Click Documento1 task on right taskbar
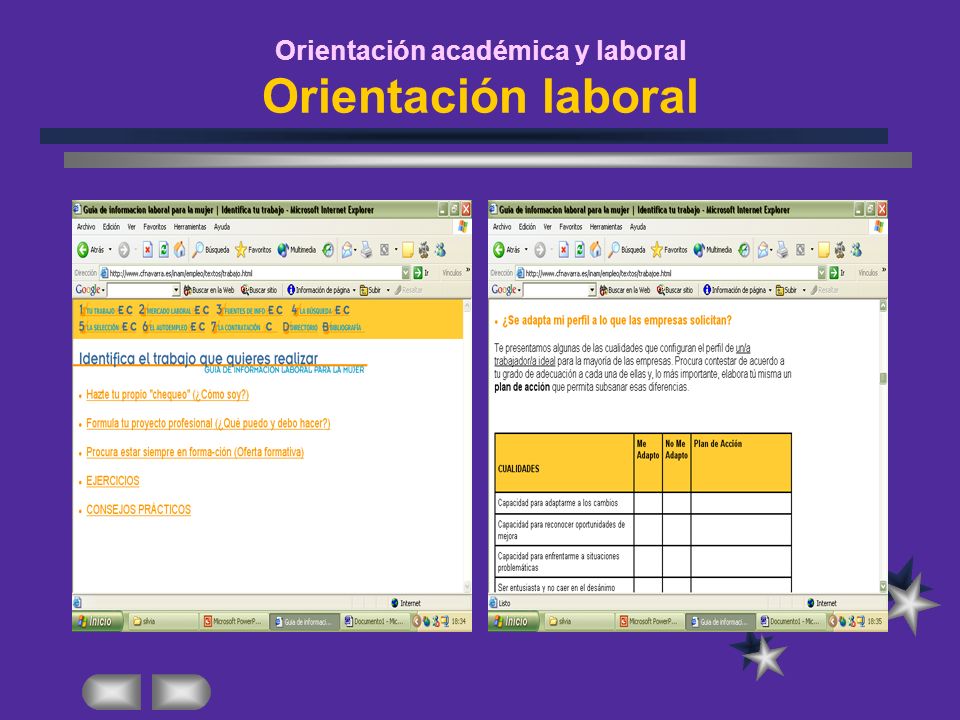This screenshot has width=960, height=720. click(790, 621)
